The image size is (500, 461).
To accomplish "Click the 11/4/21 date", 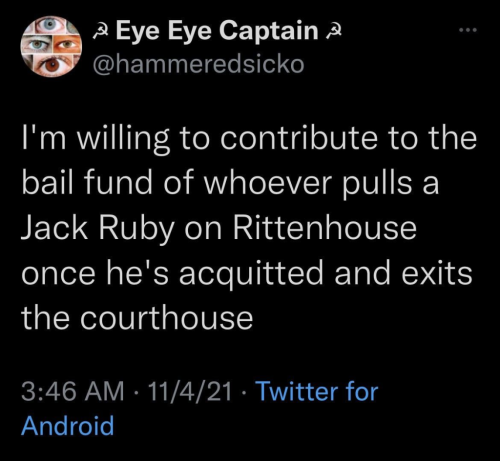I will (x=190, y=391).
